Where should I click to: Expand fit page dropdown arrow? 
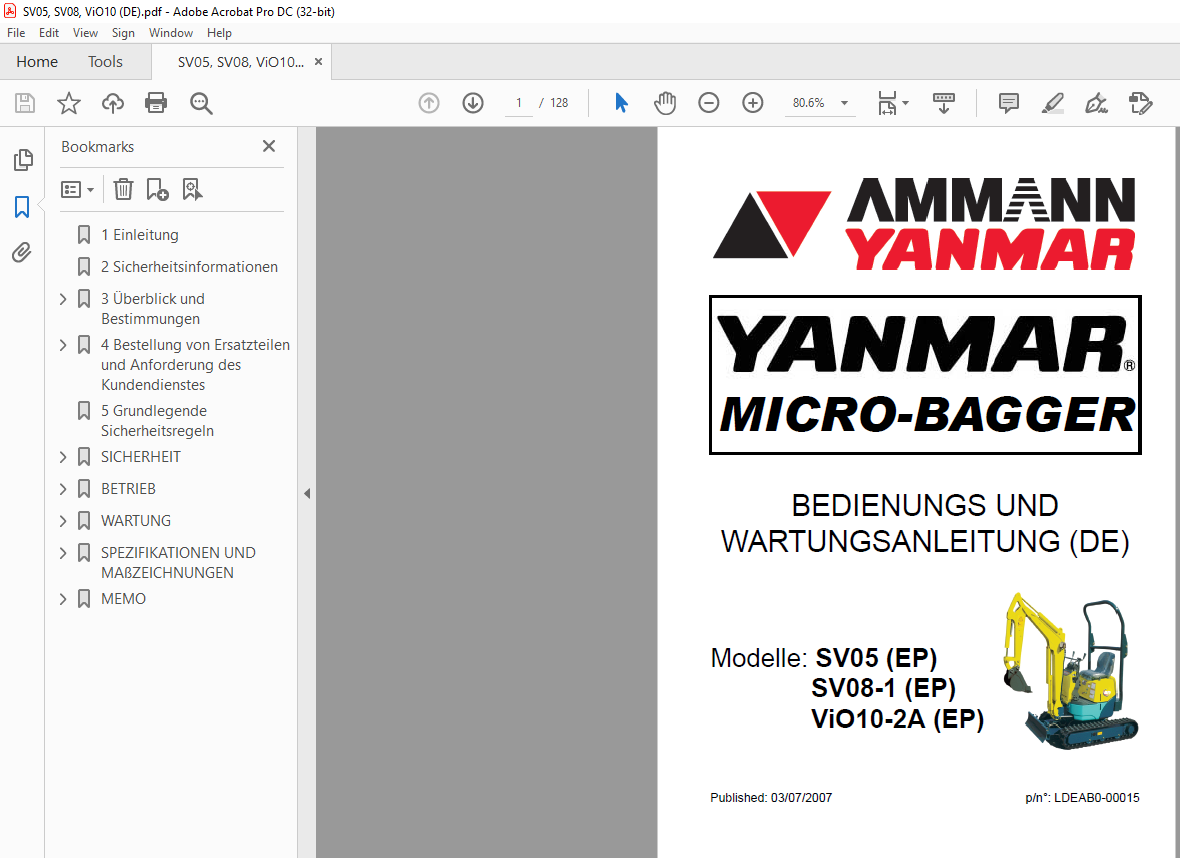point(905,103)
